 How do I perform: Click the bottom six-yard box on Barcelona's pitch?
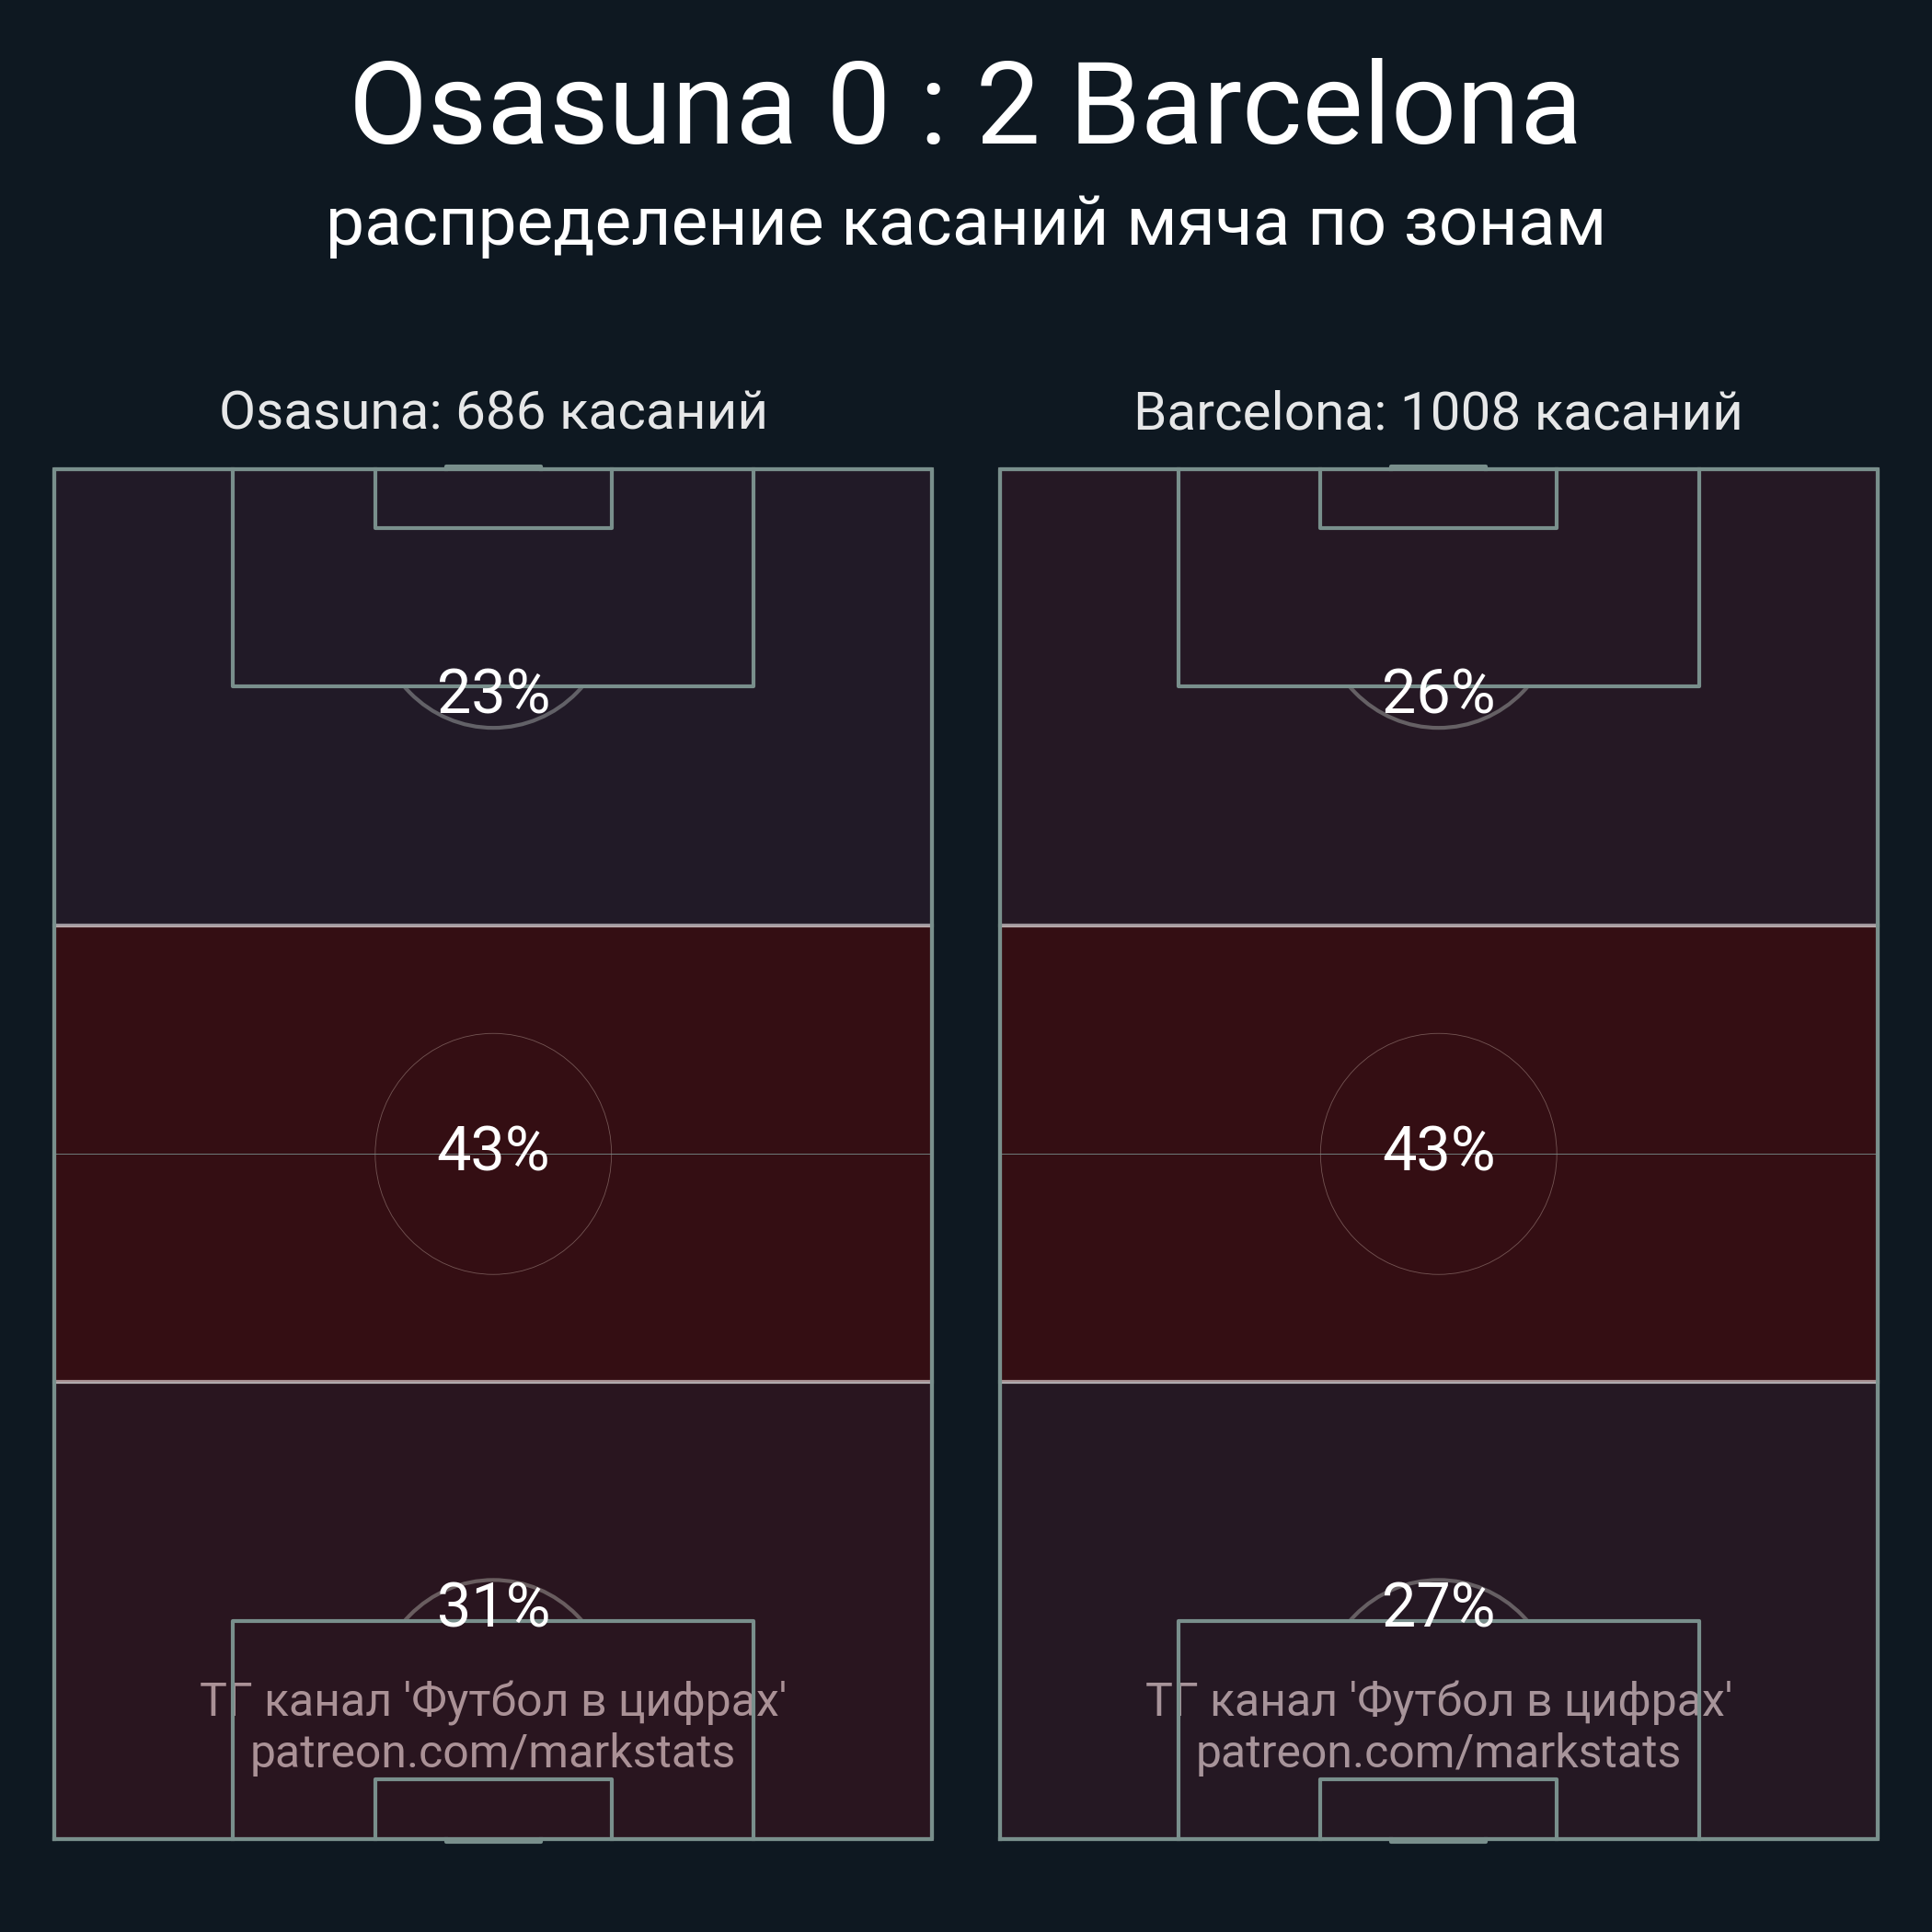(1438, 1808)
